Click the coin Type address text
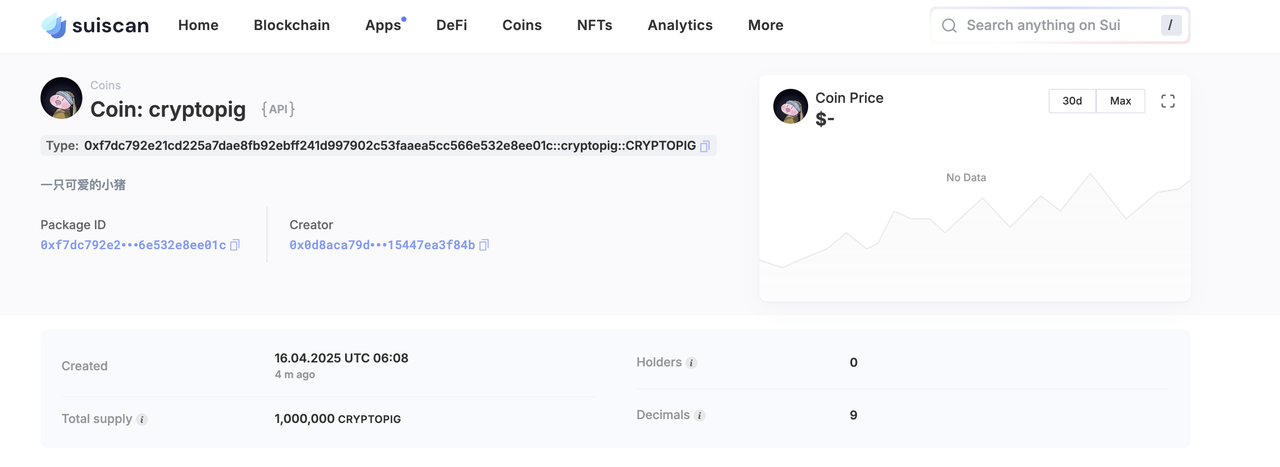1280x467 pixels. (x=390, y=146)
